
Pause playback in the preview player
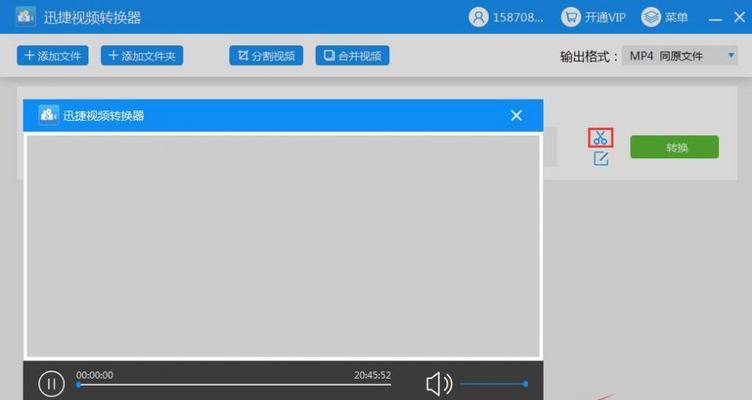[x=51, y=384]
